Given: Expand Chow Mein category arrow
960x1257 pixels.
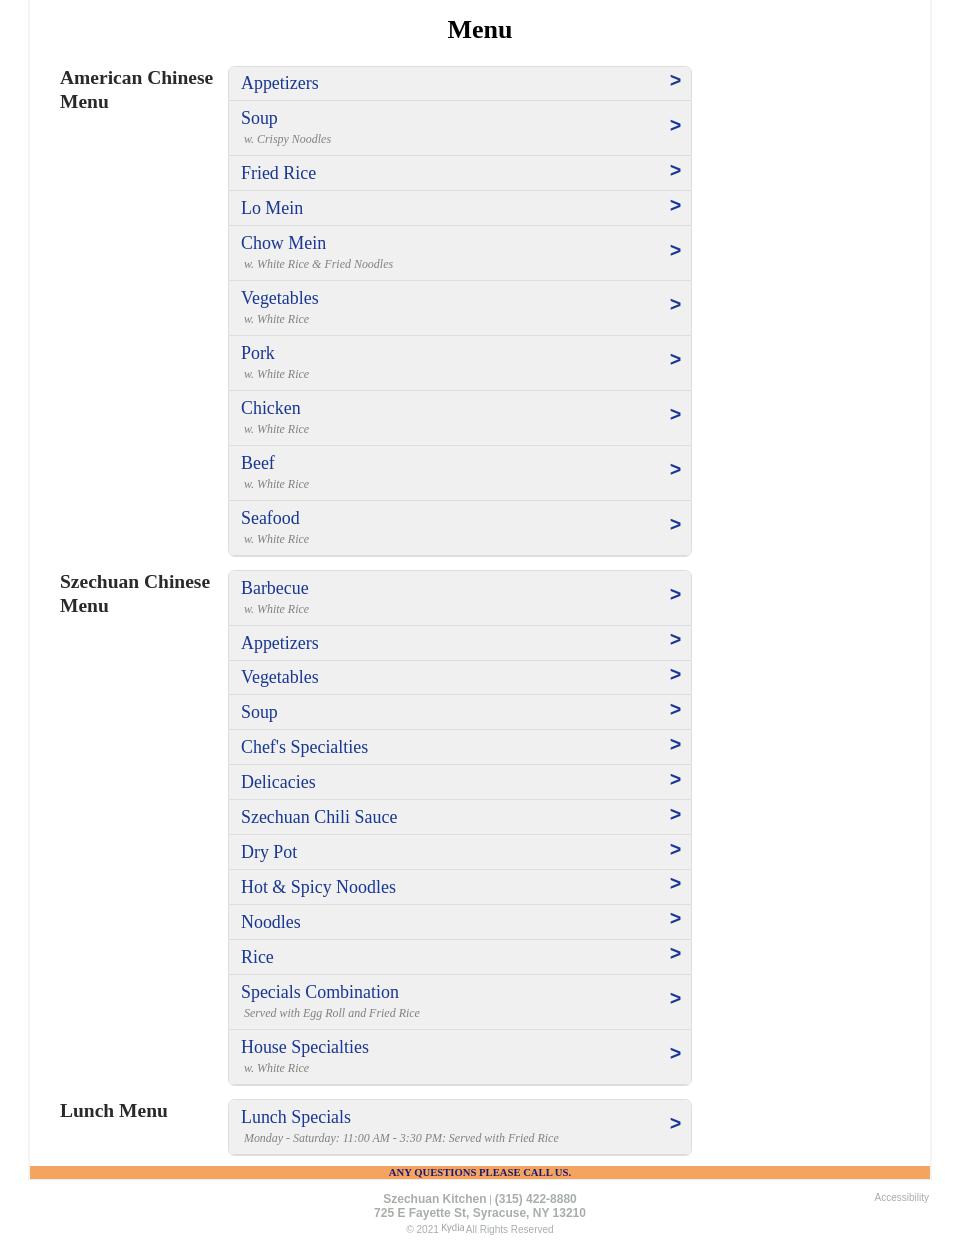Looking at the screenshot, I should click(x=675, y=251).
